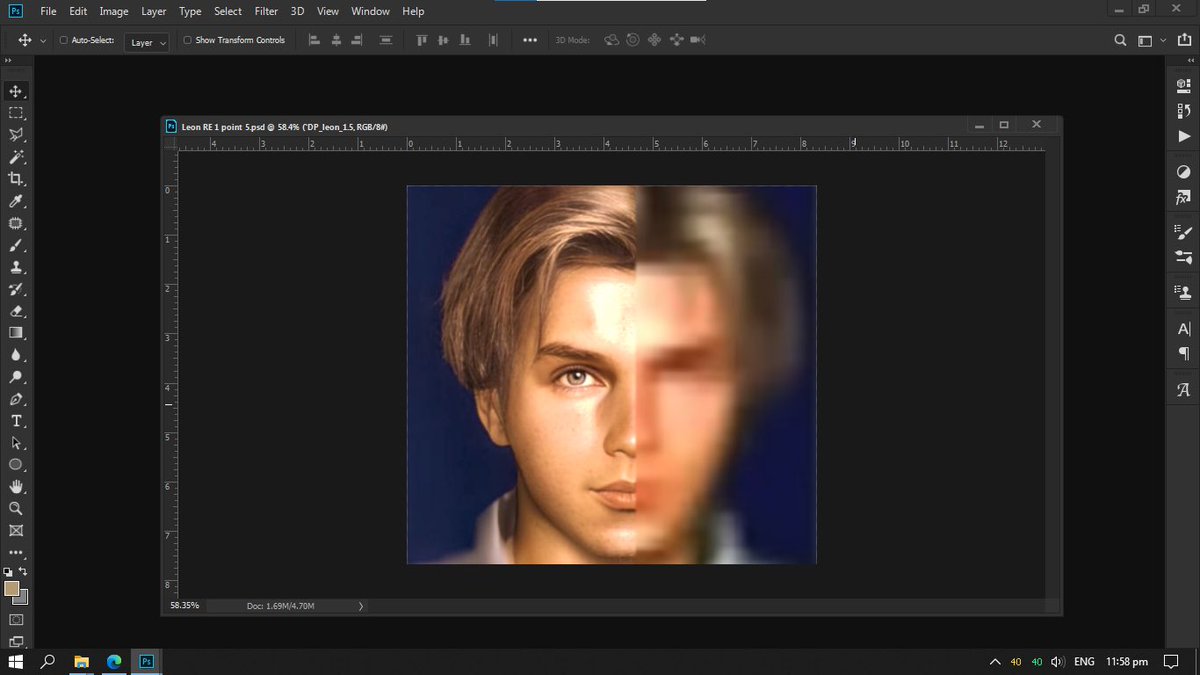Select the Rectangular Marquee tool
Screen dimensions: 1200x675
(16, 113)
